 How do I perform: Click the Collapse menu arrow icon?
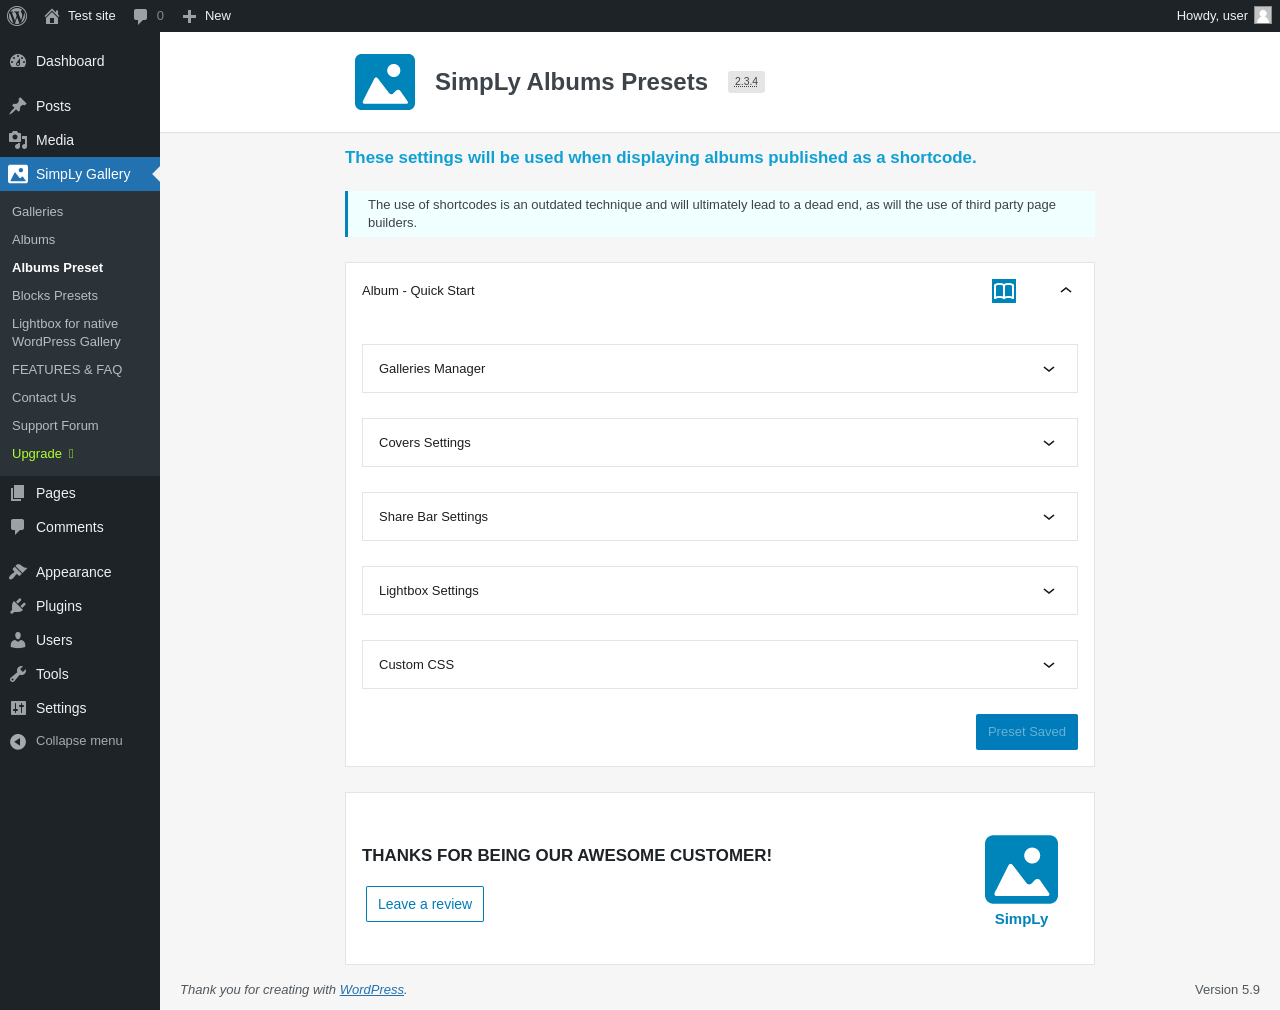click(x=18, y=741)
